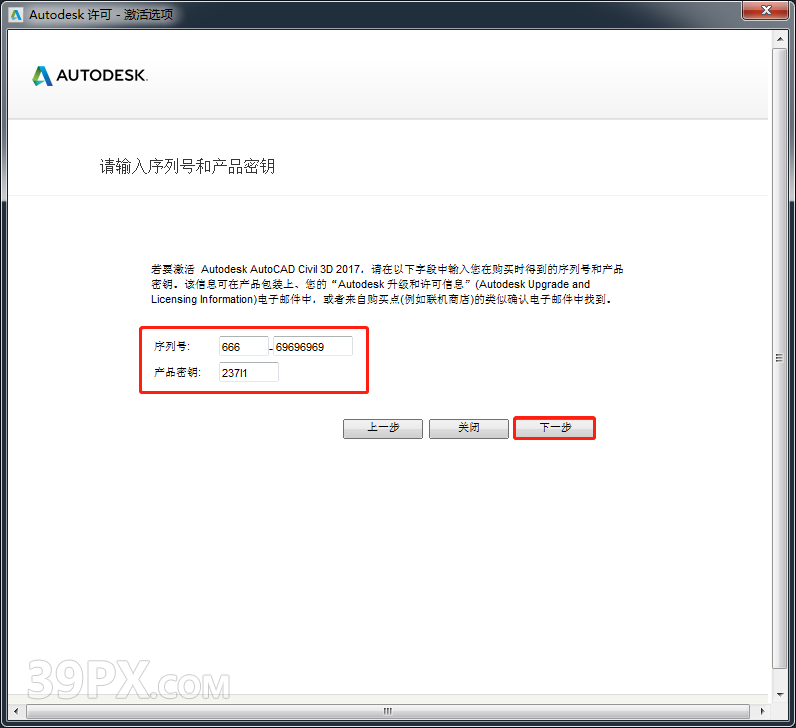Click the serial number prefix field 666

pos(243,346)
